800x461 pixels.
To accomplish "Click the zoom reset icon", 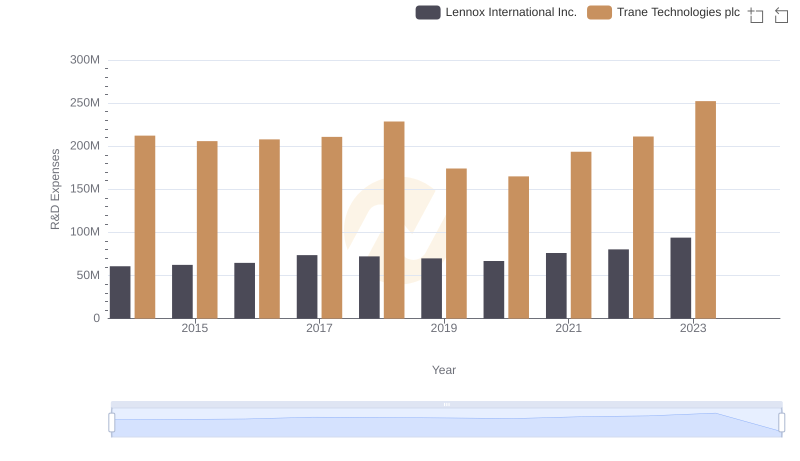I will click(x=781, y=15).
